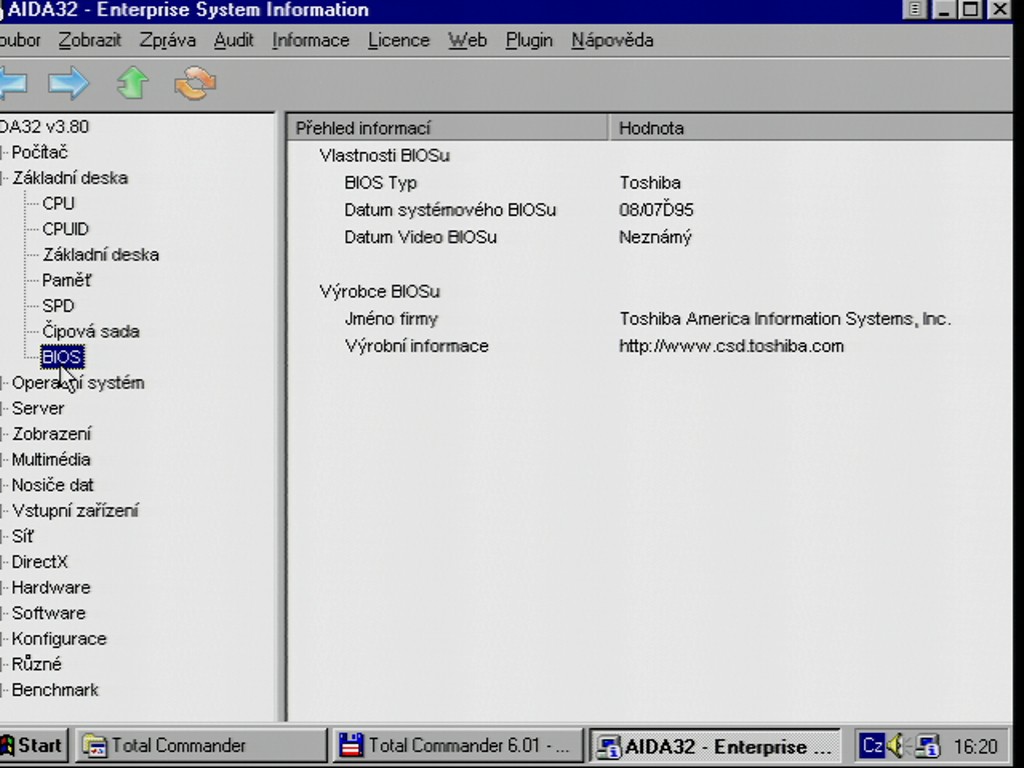This screenshot has width=1024, height=768.
Task: Open the Nápověda menu
Action: (612, 40)
